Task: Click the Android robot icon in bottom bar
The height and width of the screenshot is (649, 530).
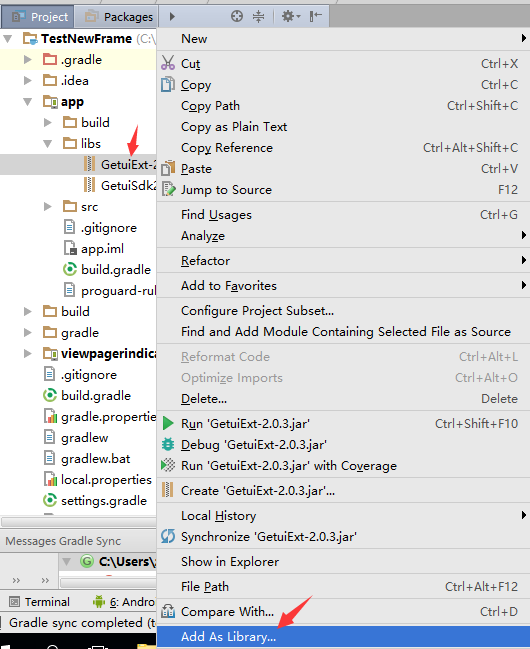Action: (x=99, y=601)
